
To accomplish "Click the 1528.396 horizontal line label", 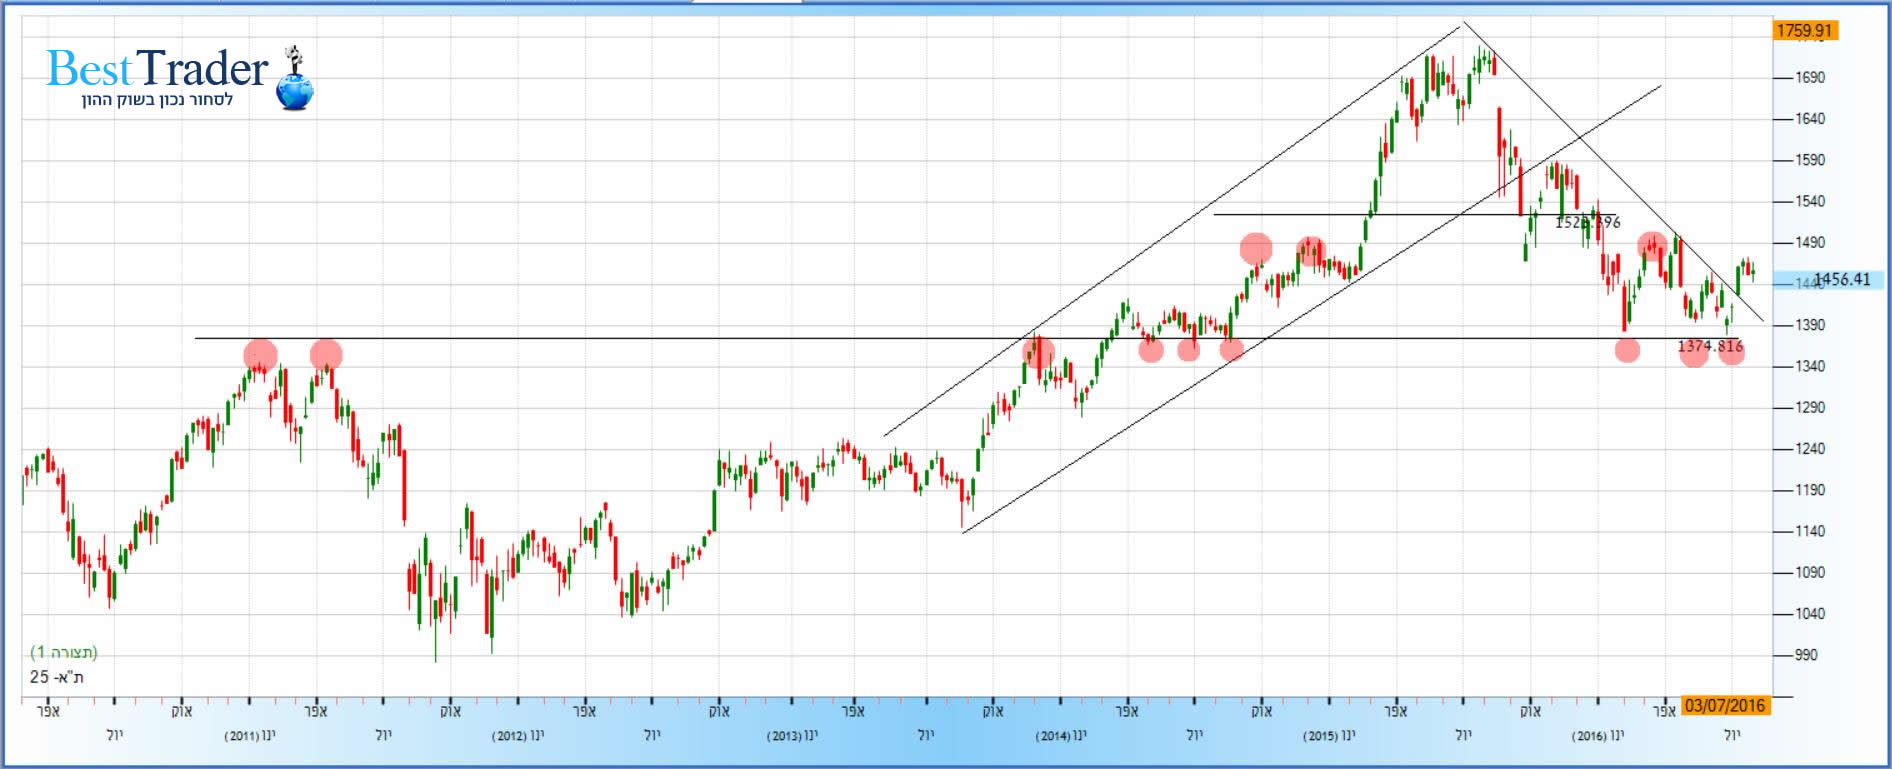I will pyautogui.click(x=1587, y=222).
